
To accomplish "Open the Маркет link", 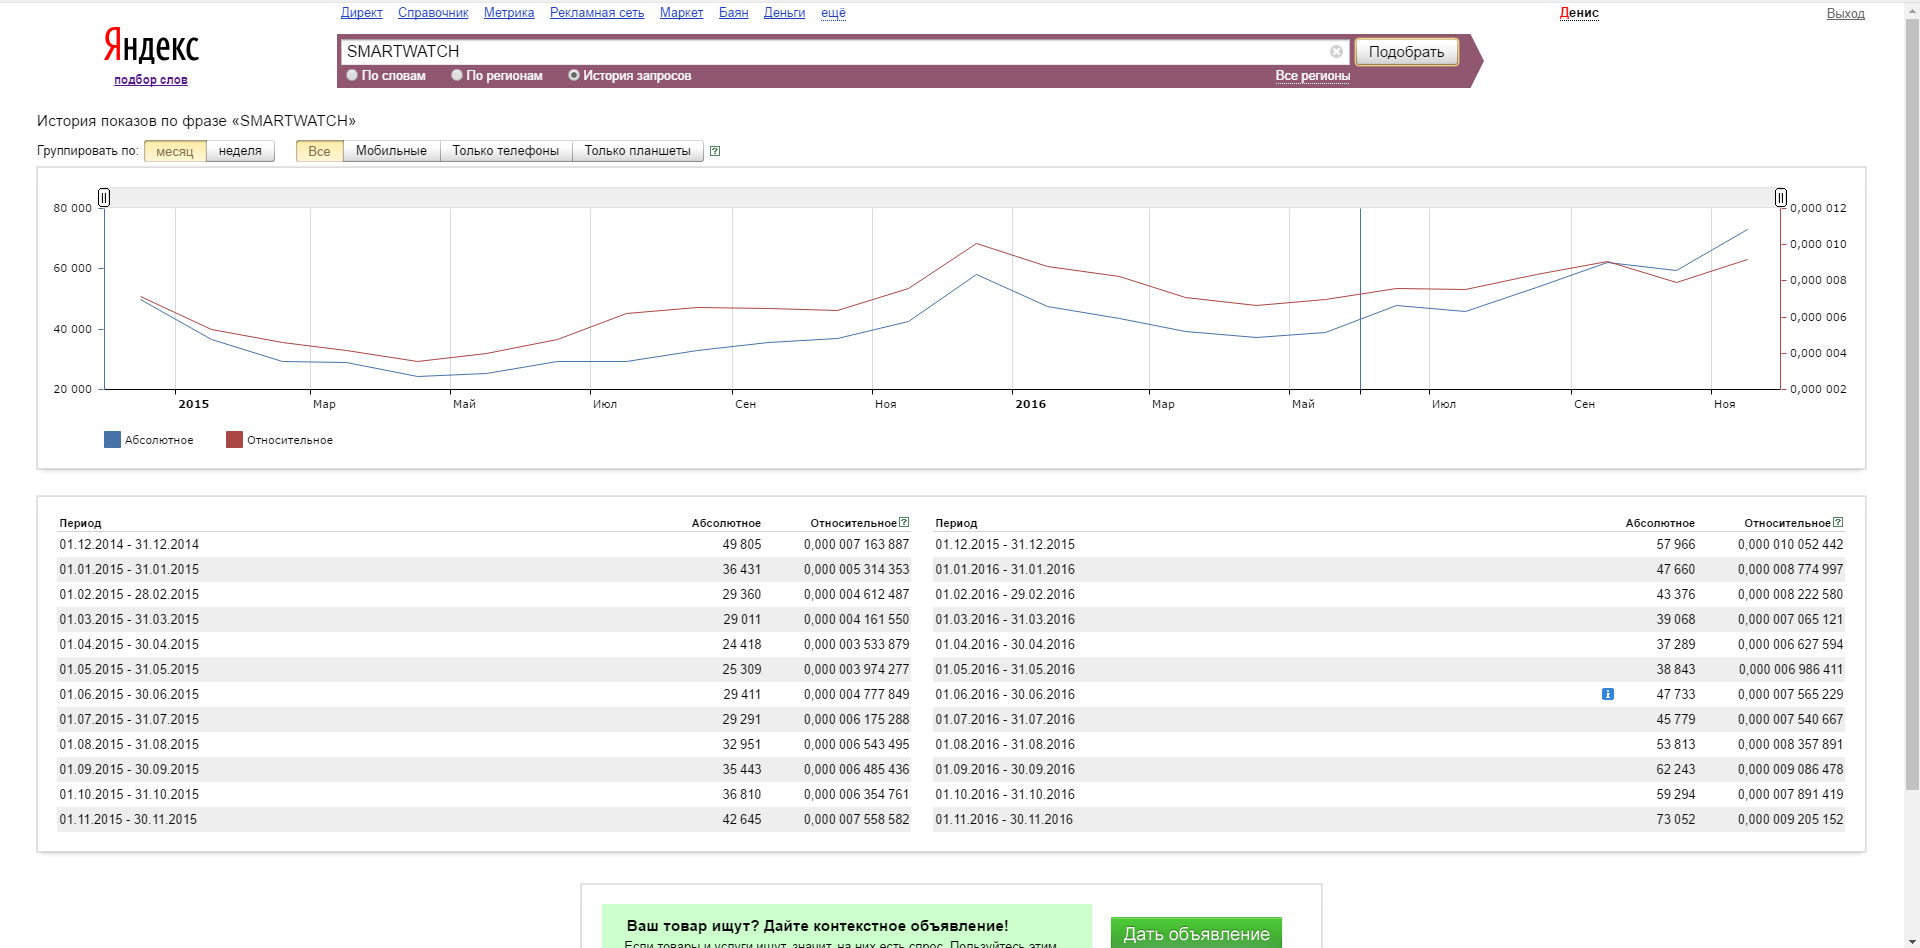I will coord(681,13).
